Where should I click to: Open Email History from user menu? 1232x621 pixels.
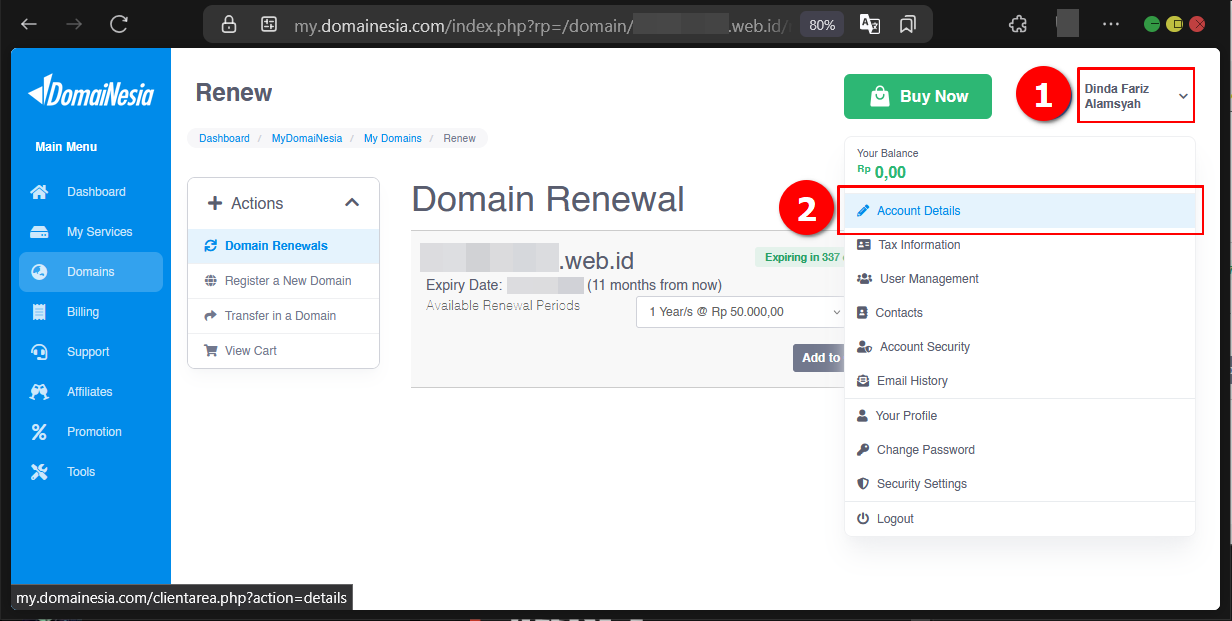coord(1020,381)
